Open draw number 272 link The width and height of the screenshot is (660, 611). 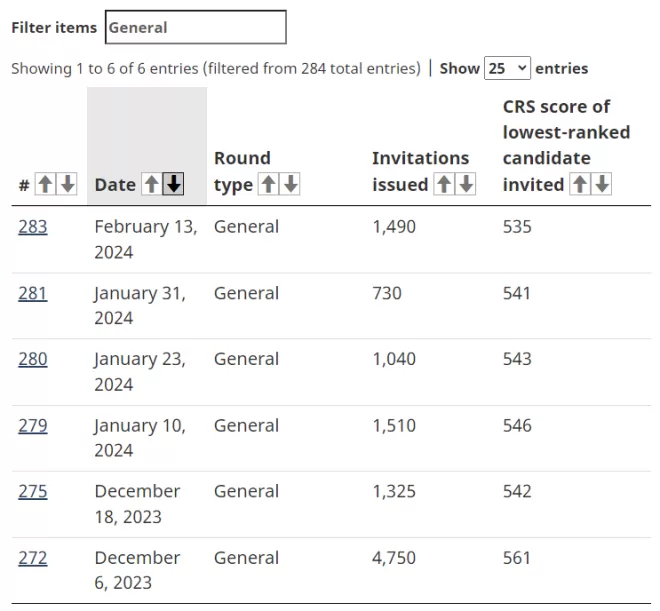point(33,558)
